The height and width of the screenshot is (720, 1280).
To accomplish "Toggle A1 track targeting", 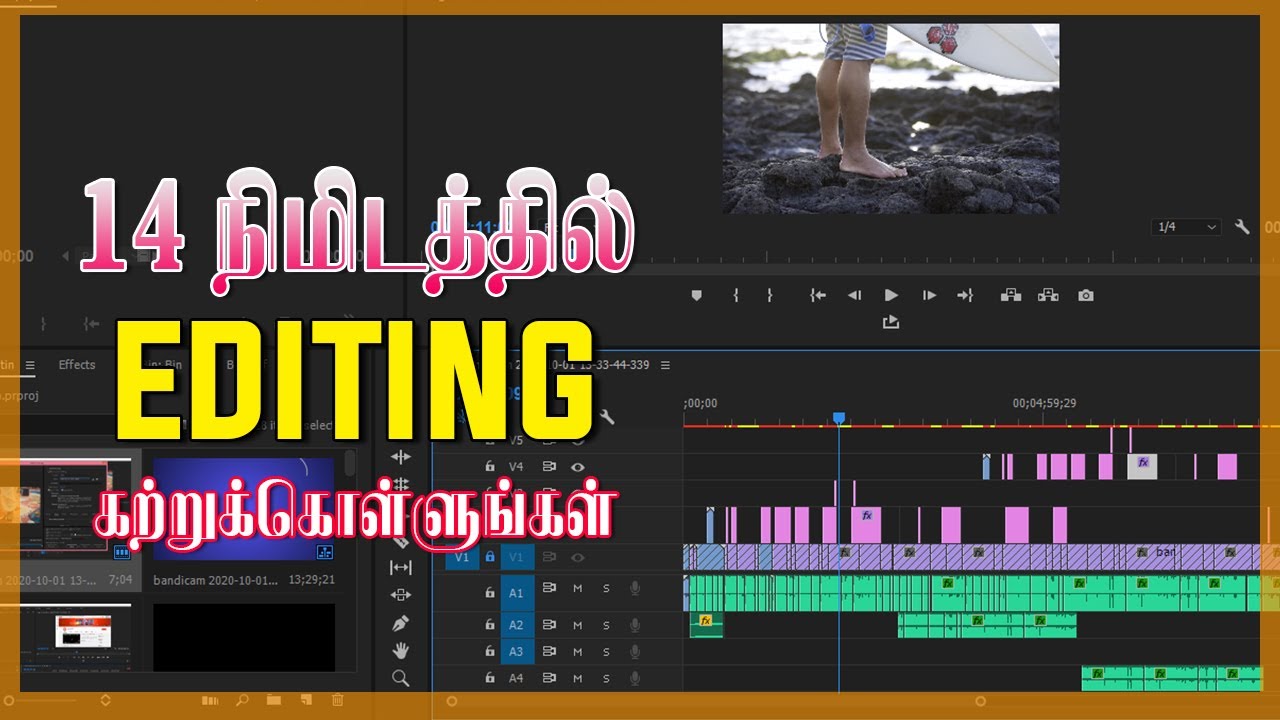I will coord(517,593).
